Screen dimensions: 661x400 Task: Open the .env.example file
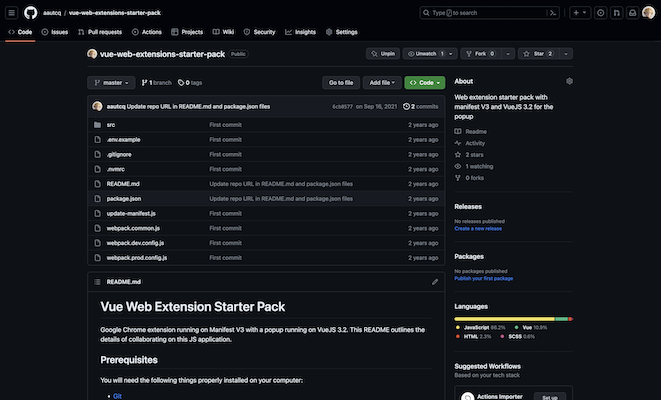[124, 140]
